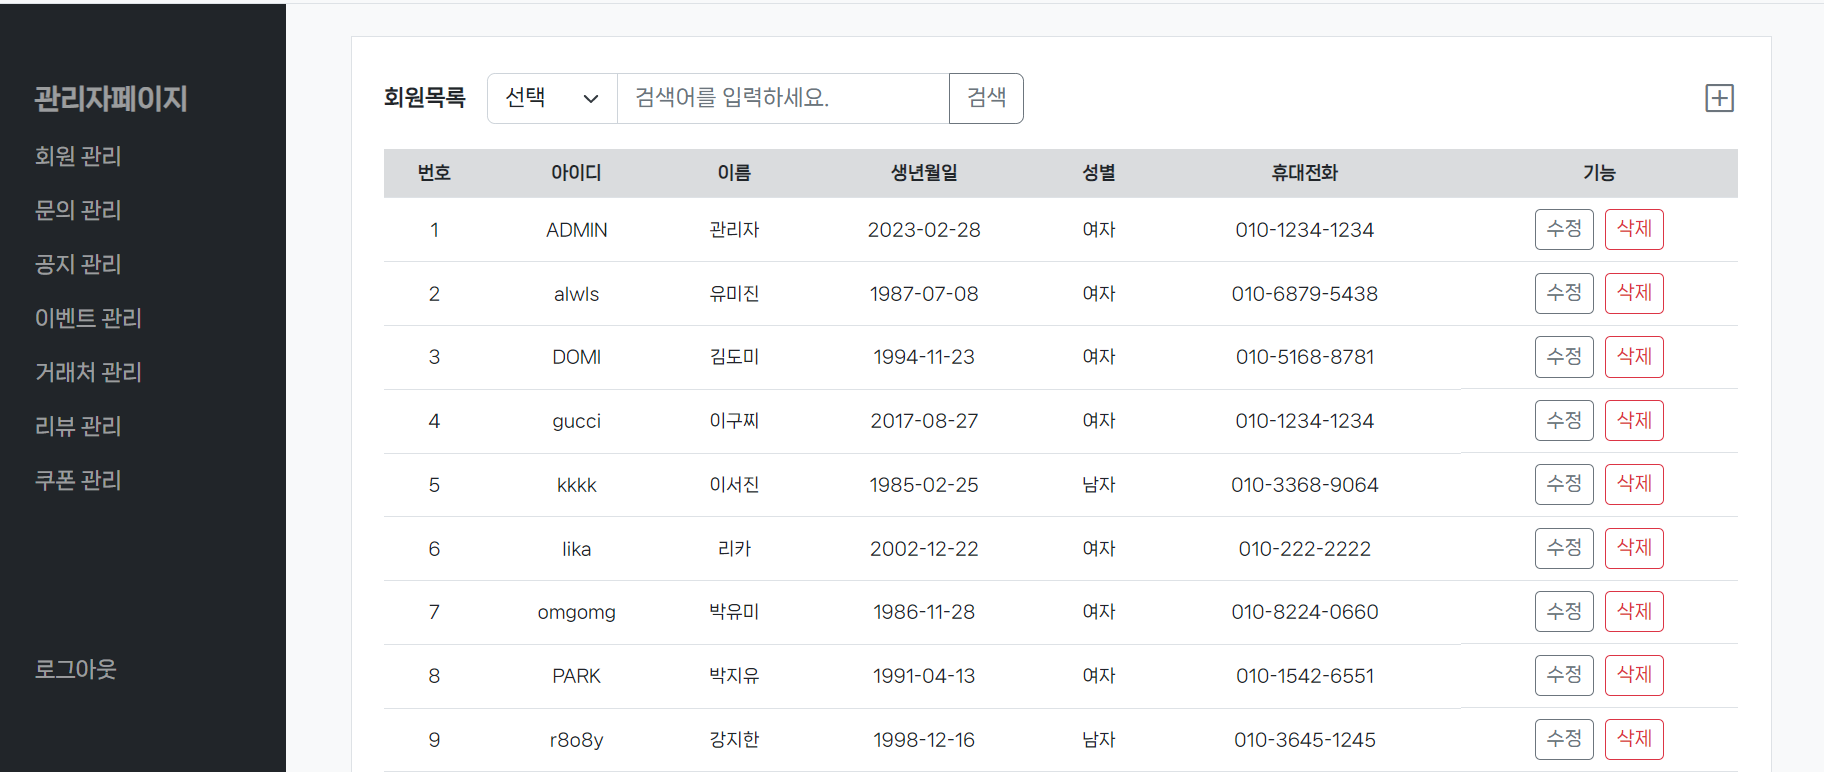Delete the alwls member with 삭제

coord(1634,293)
